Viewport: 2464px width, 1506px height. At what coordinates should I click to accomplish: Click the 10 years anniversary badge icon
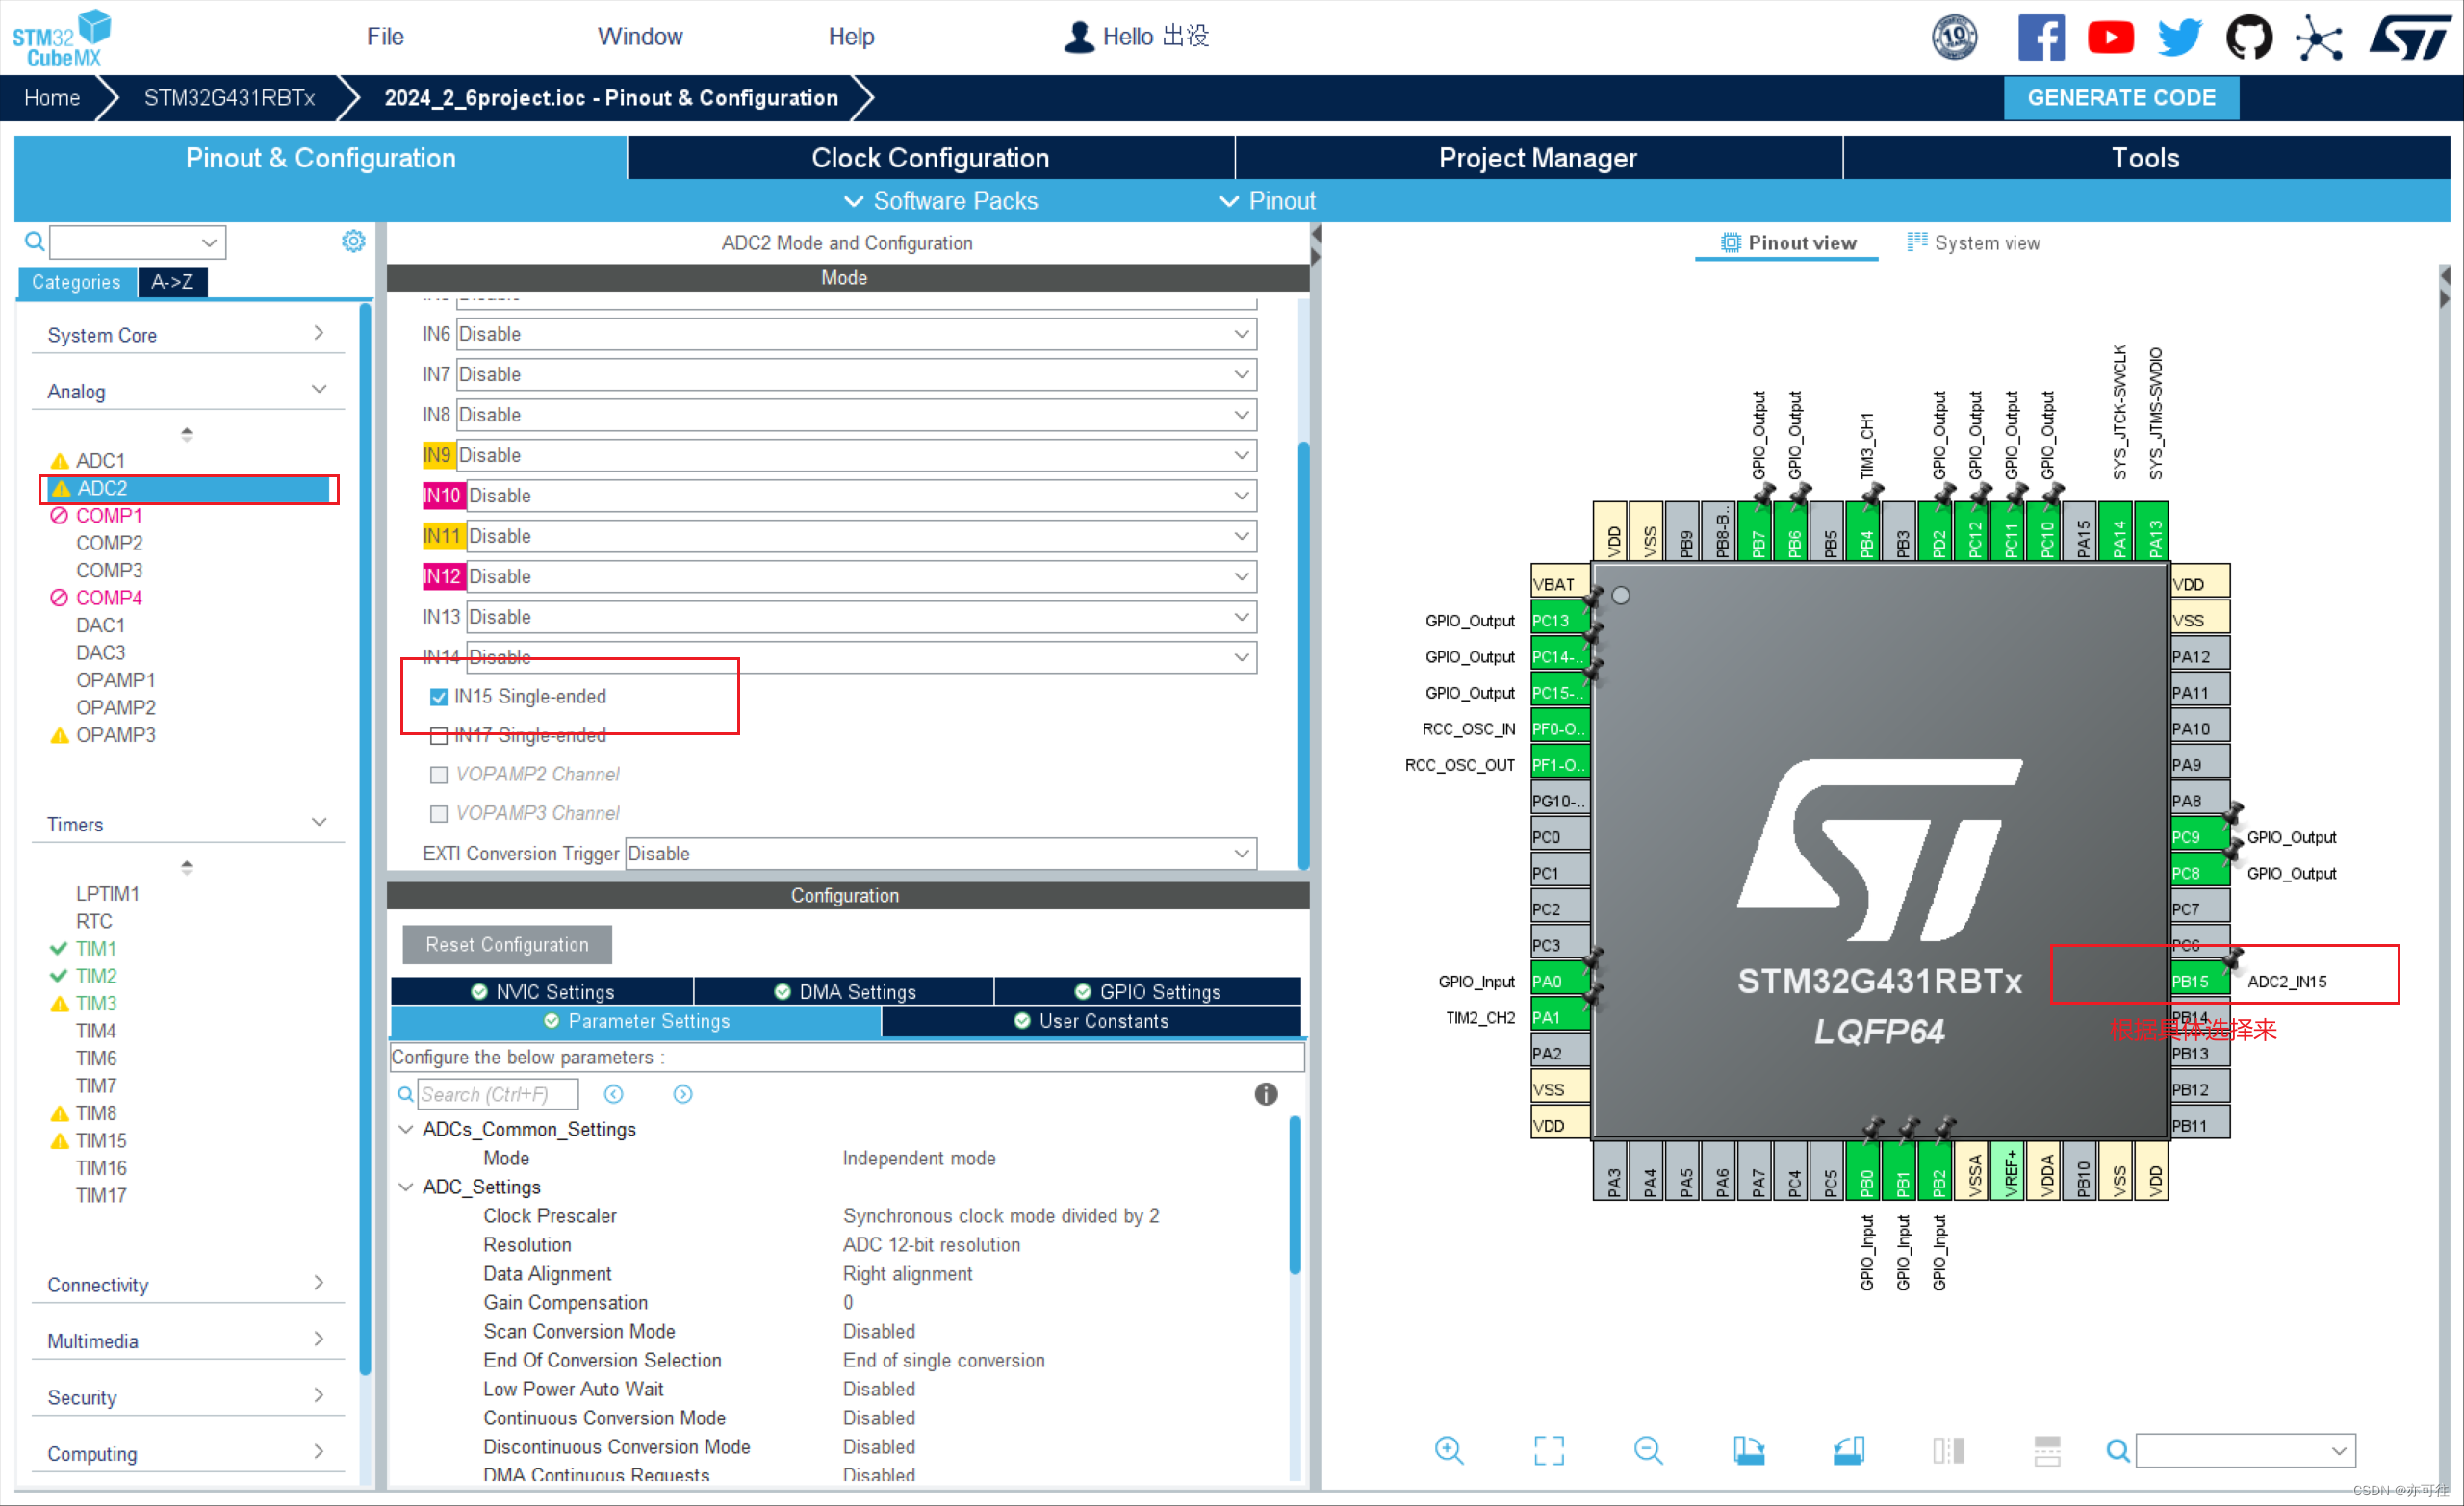pos(1954,37)
